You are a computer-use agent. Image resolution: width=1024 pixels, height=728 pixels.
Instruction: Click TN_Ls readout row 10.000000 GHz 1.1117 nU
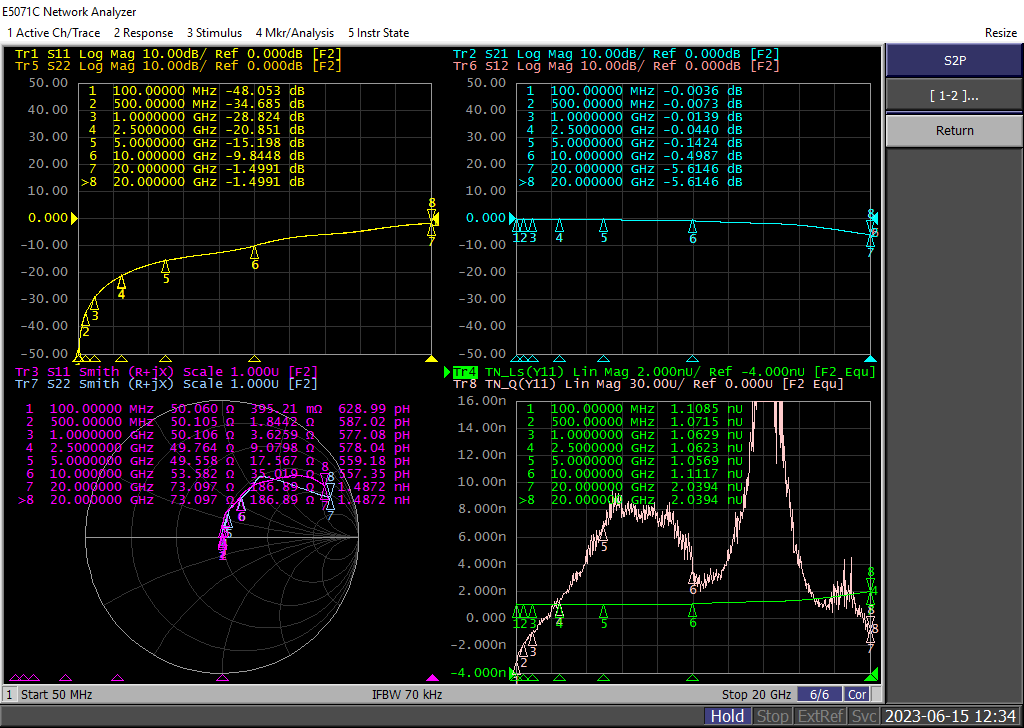coord(634,474)
